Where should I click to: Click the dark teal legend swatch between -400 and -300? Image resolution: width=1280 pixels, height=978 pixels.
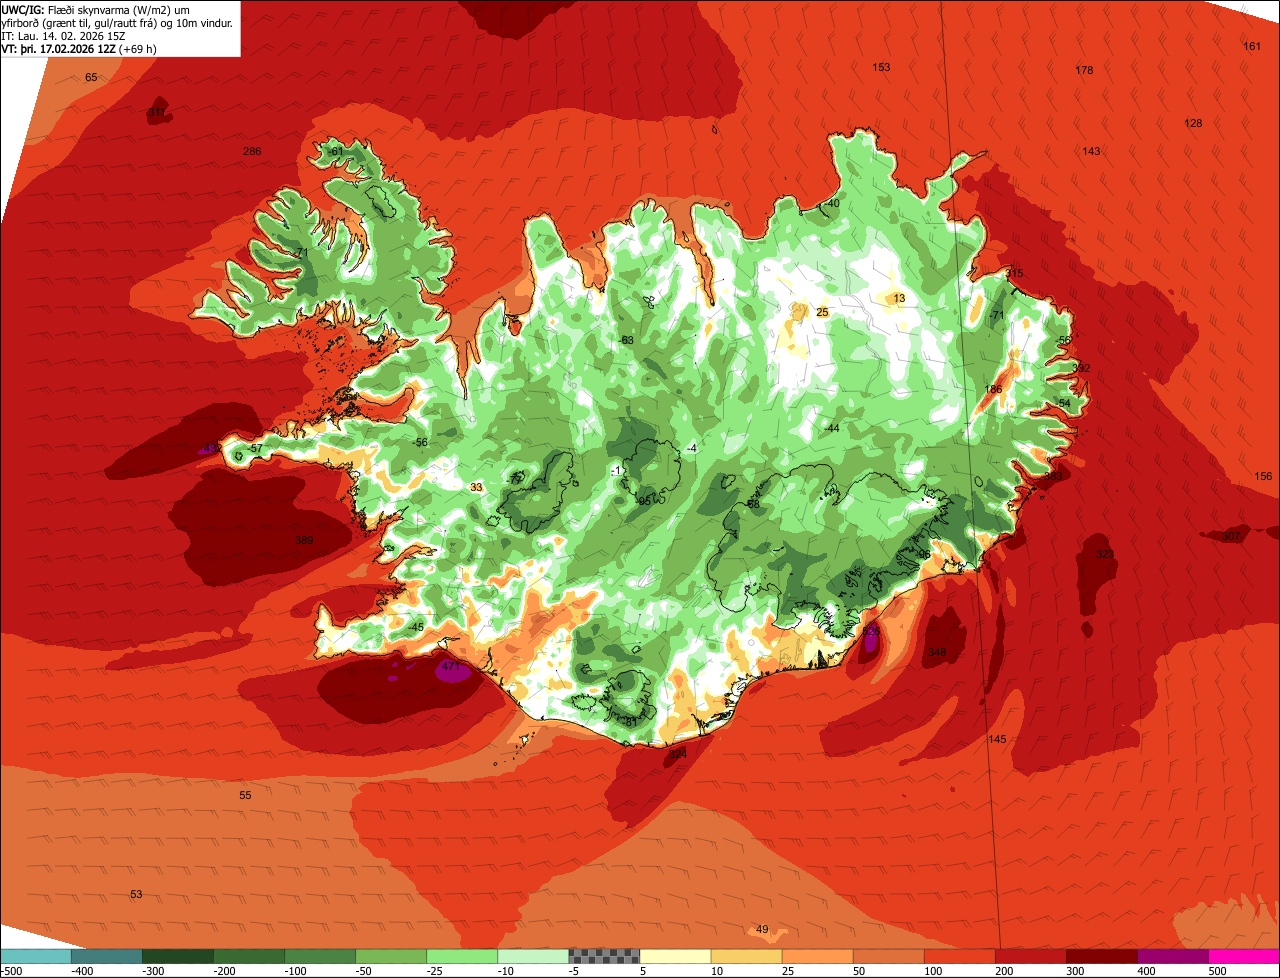pyautogui.click(x=107, y=955)
